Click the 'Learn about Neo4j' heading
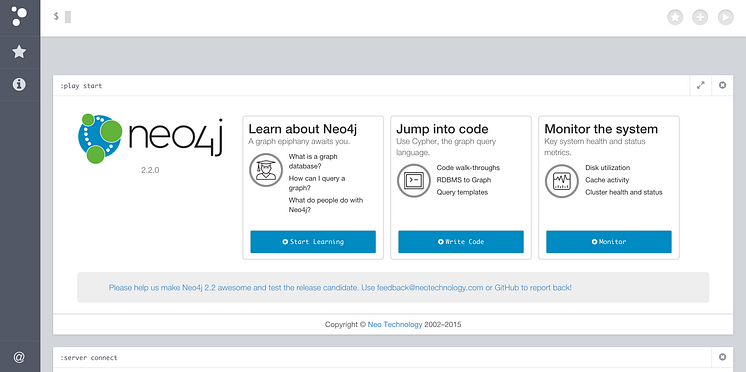 coord(303,129)
